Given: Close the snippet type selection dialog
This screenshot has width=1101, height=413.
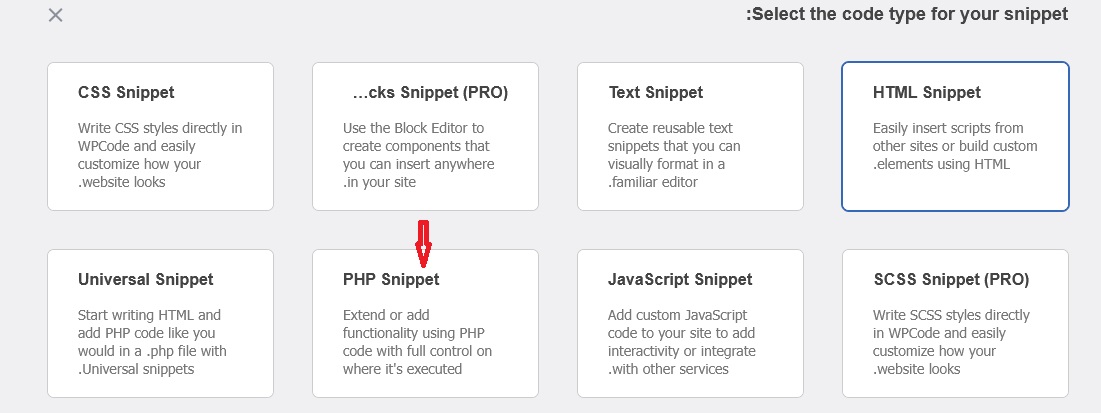Looking at the screenshot, I should [x=56, y=15].
